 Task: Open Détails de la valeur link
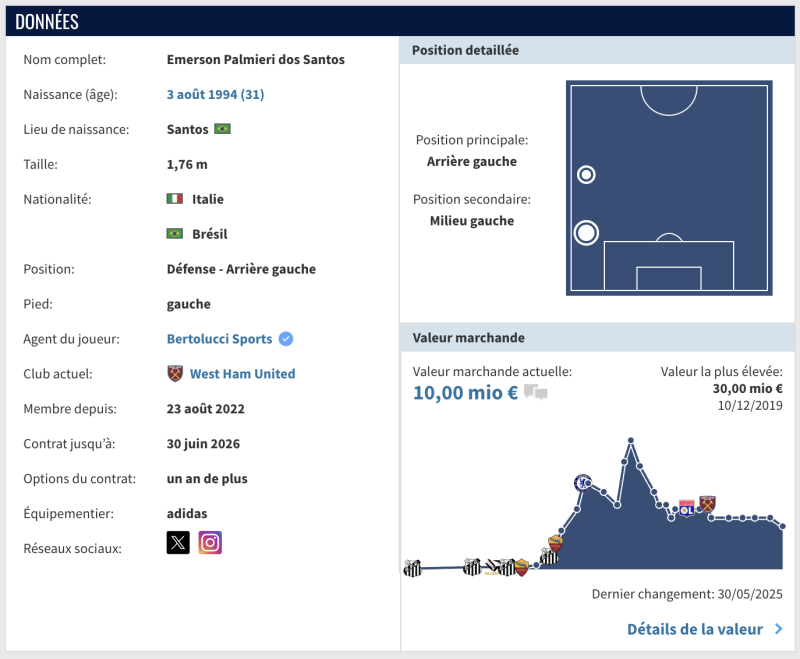694,629
